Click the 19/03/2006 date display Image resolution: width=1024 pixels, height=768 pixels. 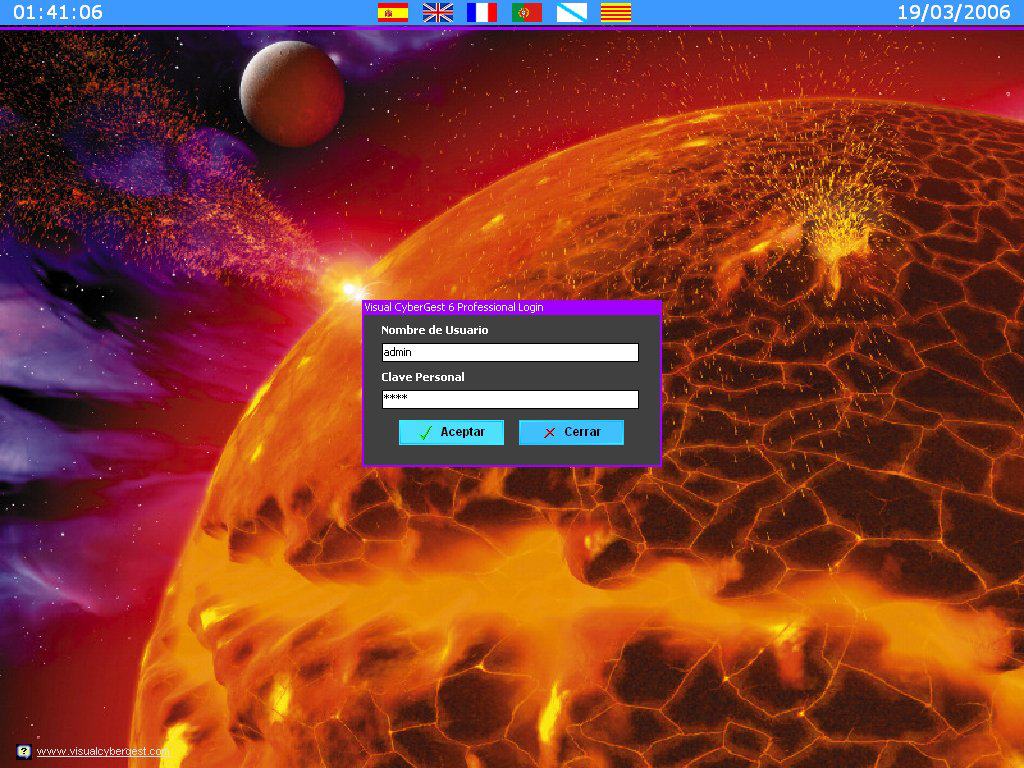pyautogui.click(x=953, y=13)
